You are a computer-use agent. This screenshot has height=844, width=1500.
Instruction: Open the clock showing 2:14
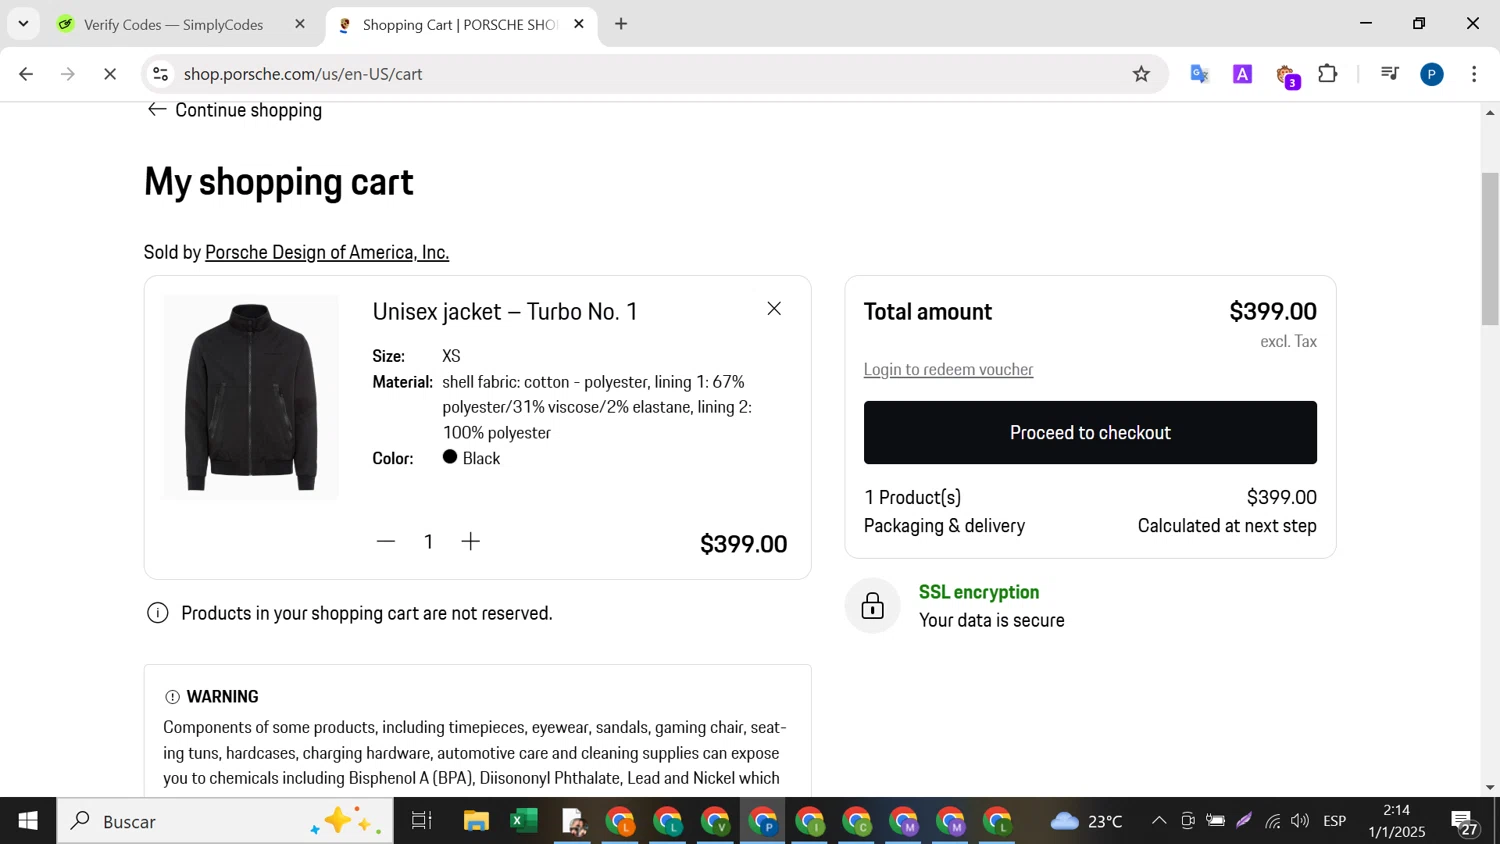1397,821
